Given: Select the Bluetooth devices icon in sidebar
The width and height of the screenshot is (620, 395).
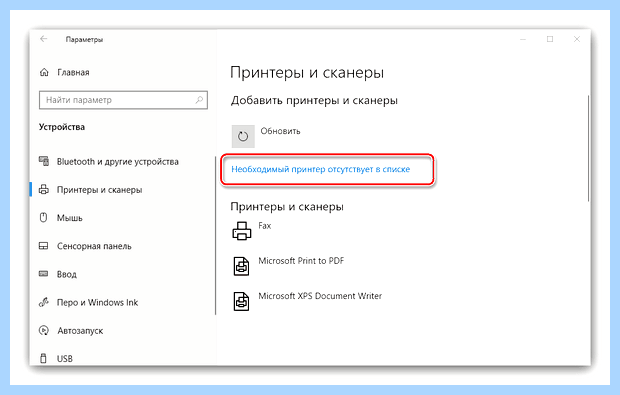Looking at the screenshot, I should click(44, 161).
